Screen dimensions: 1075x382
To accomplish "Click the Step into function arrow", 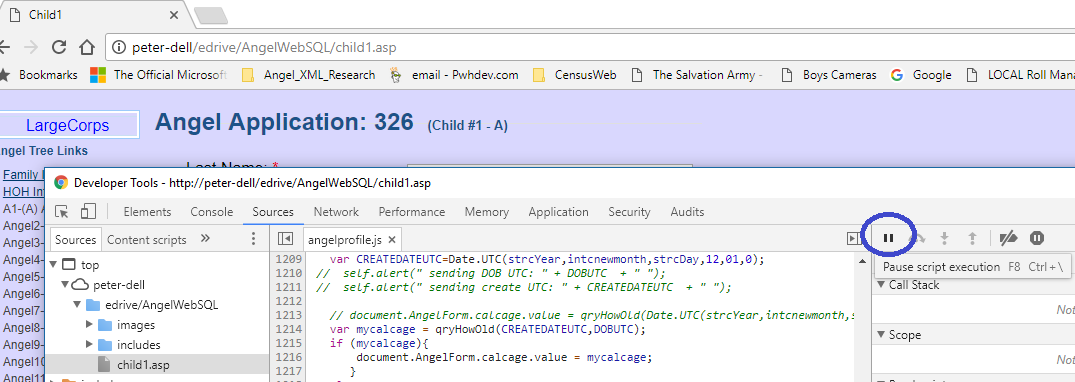I will (944, 238).
